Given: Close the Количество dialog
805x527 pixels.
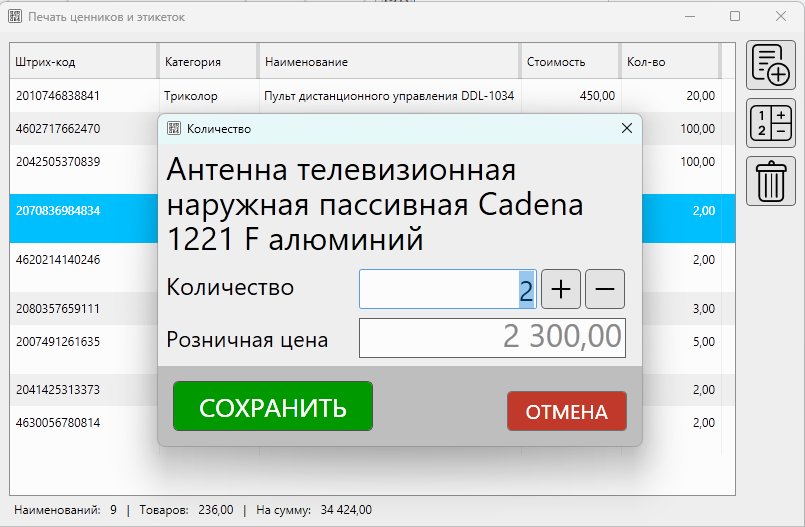Looking at the screenshot, I should 627,128.
